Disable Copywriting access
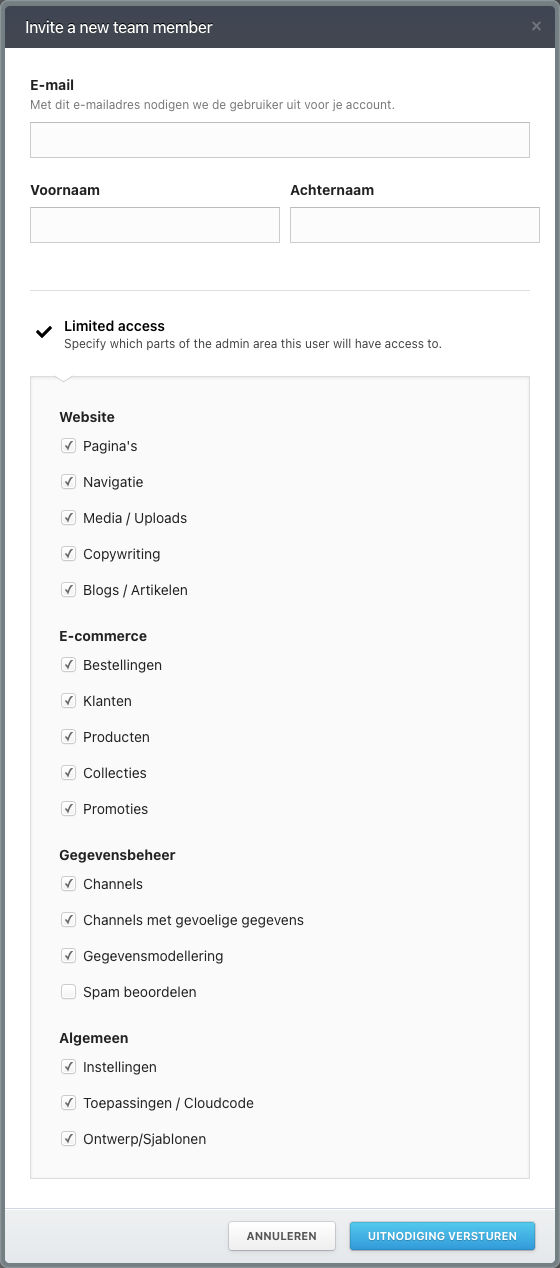This screenshot has height=1268, width=560. click(68, 554)
